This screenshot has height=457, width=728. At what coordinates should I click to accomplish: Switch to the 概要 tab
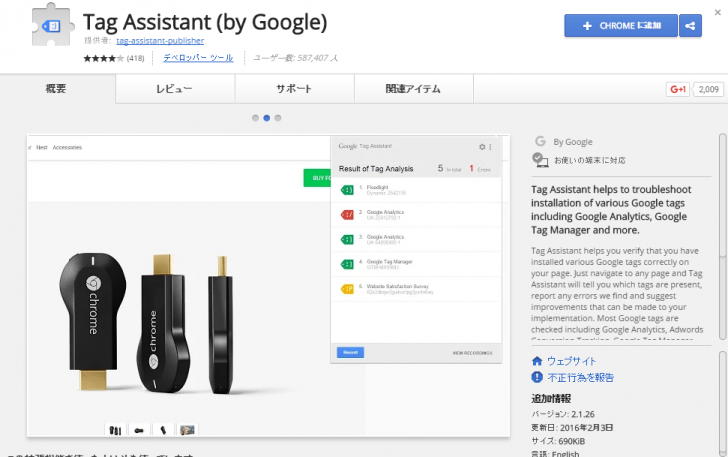coord(56,89)
